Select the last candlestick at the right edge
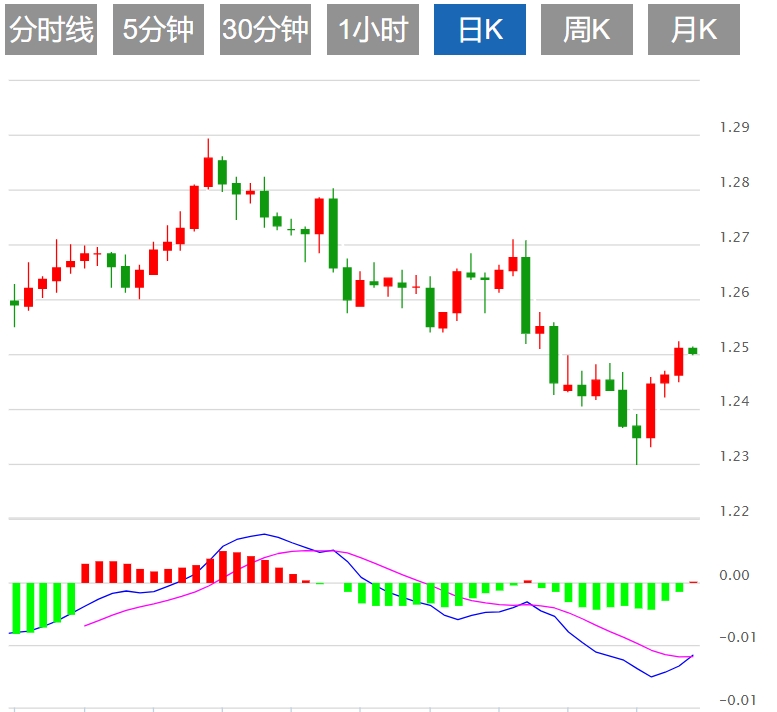The height and width of the screenshot is (712, 777). (692, 350)
